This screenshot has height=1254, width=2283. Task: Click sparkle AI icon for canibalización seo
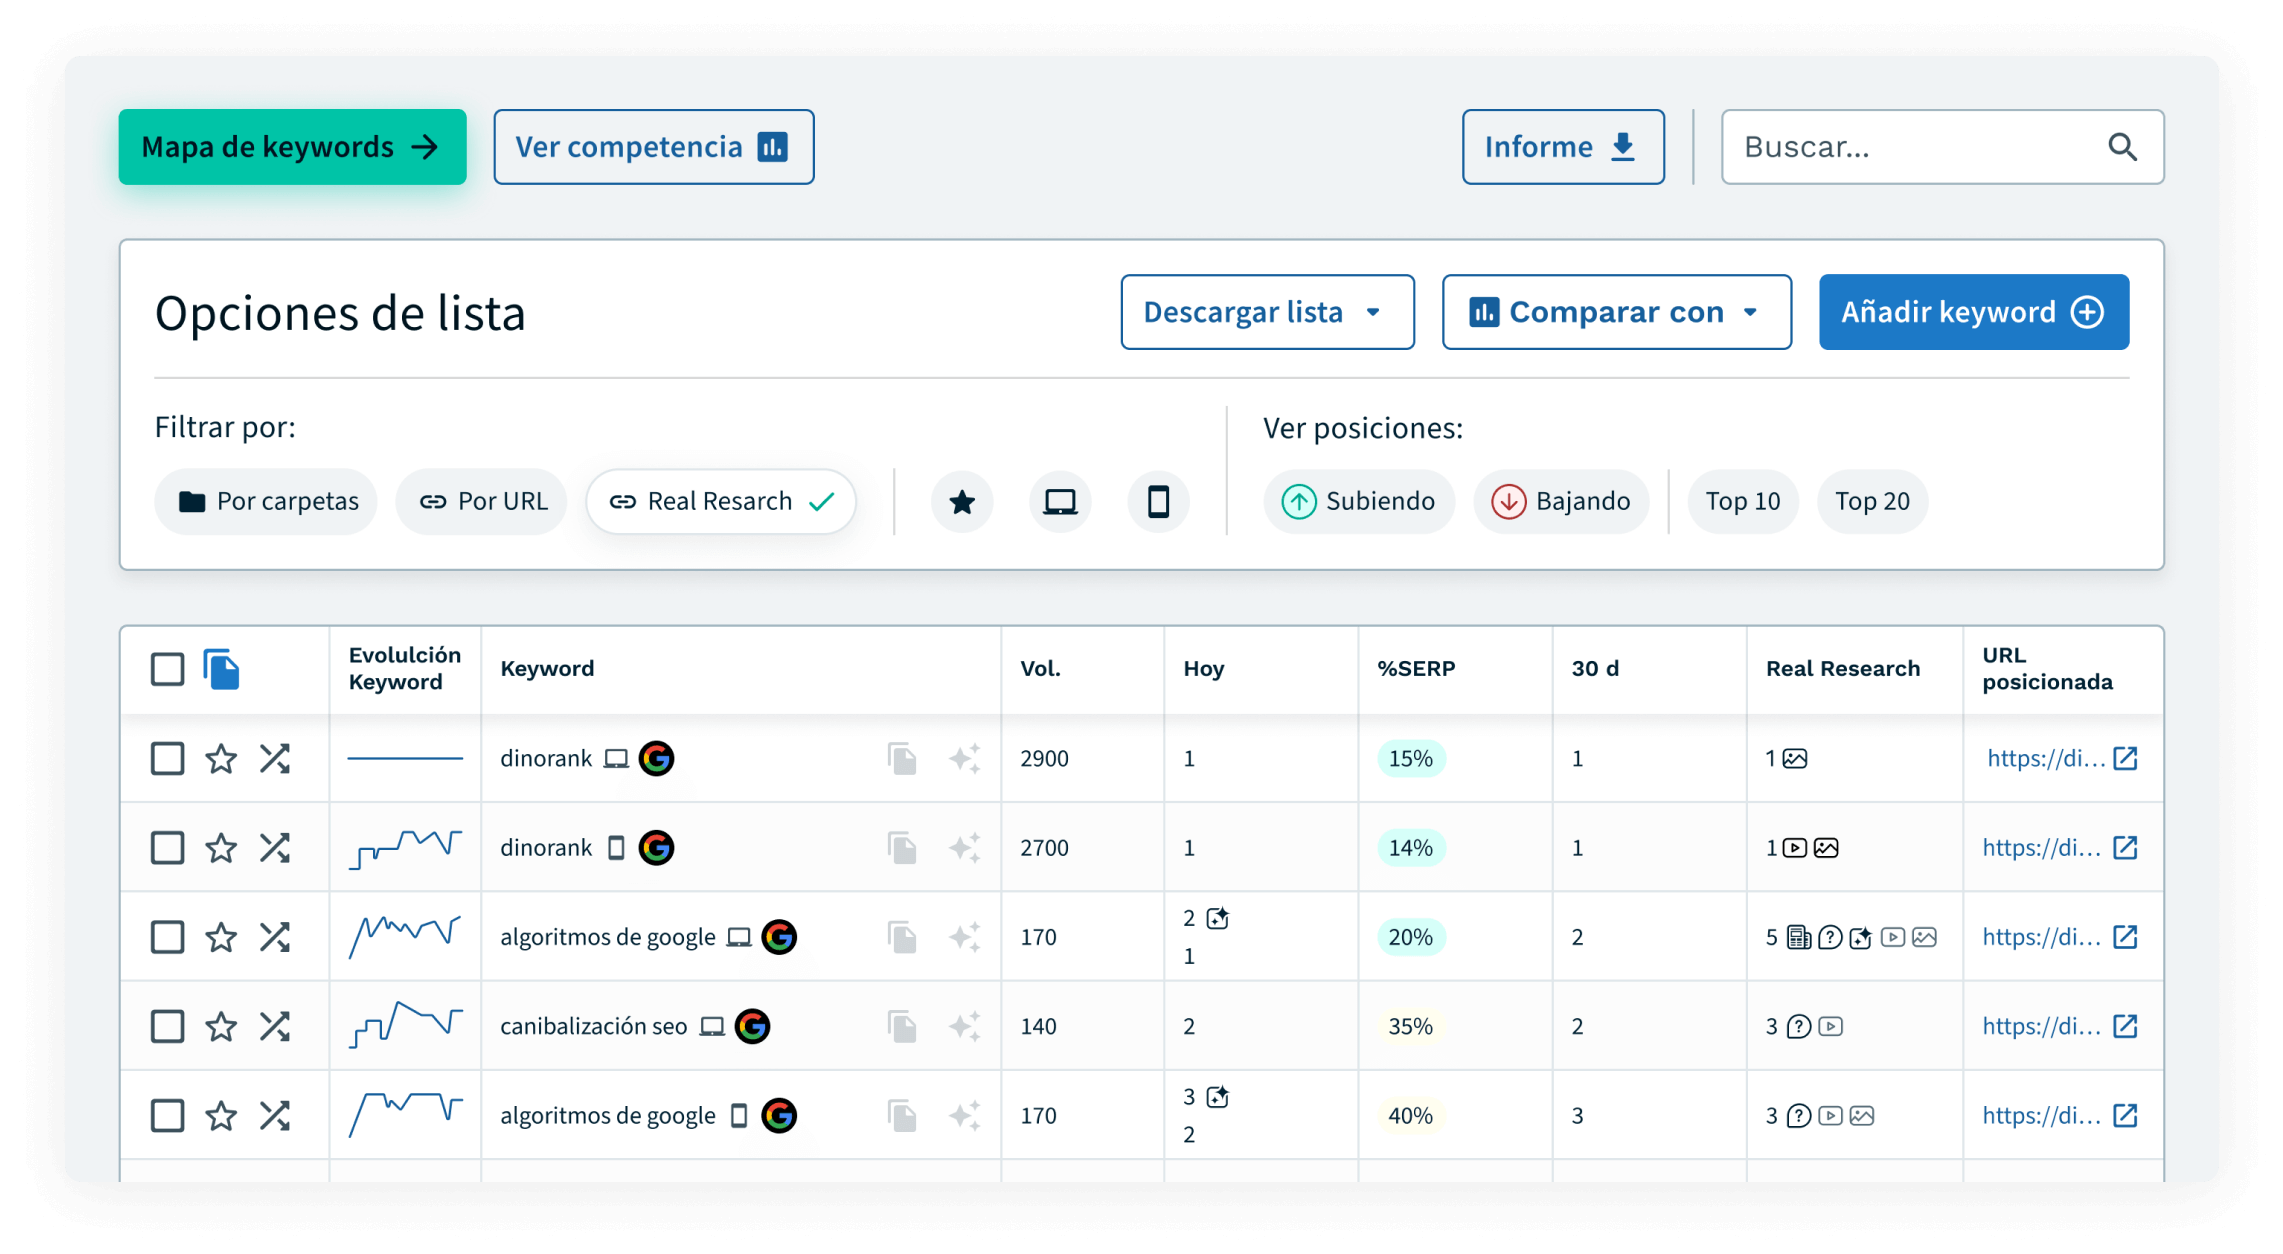(964, 1027)
